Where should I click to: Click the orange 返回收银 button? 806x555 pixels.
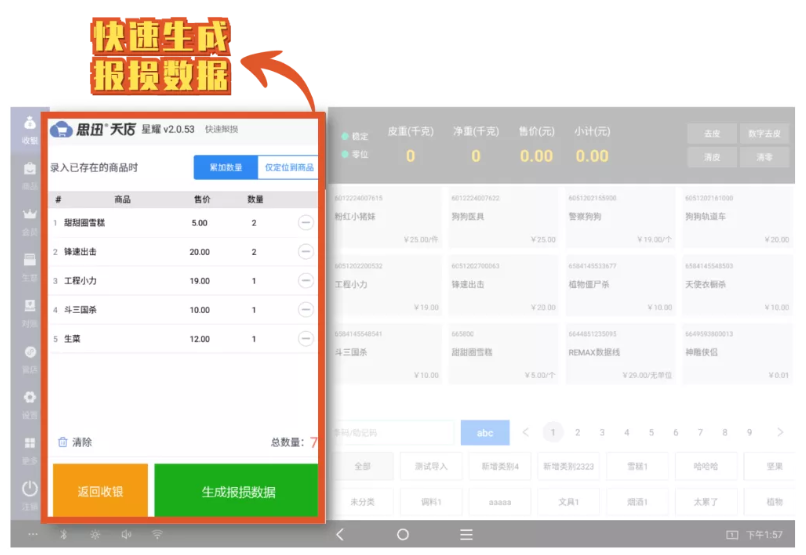pyautogui.click(x=100, y=492)
